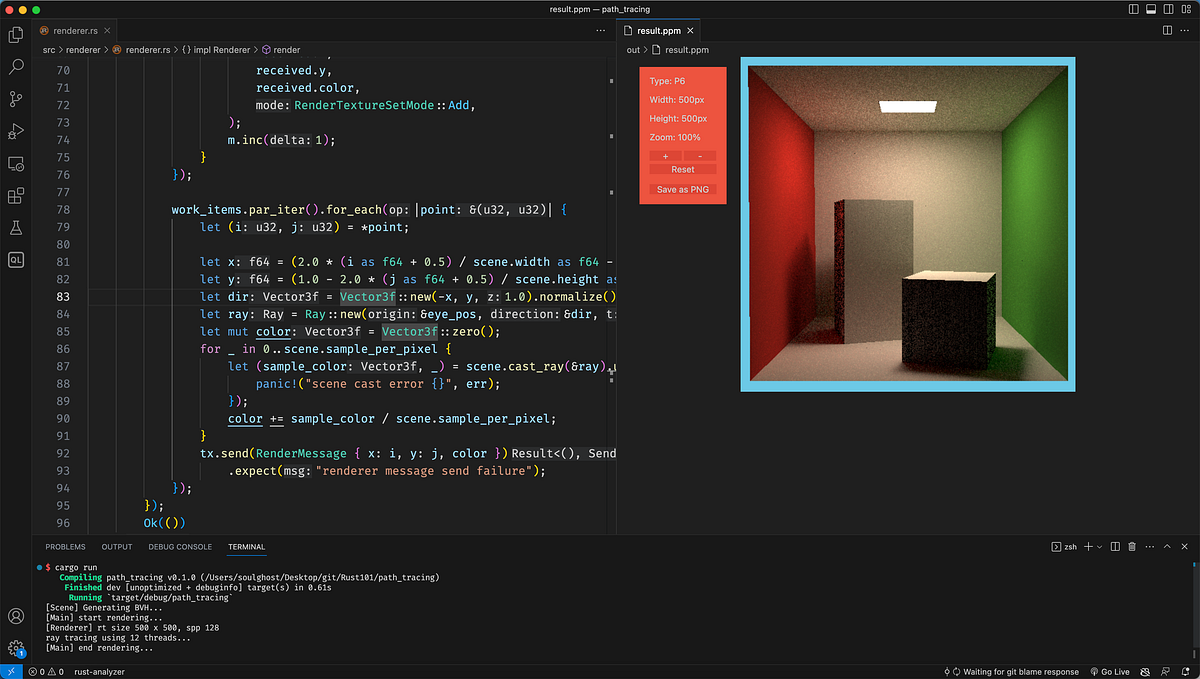
Task: Switch to the result.ppm tab
Action: point(655,30)
